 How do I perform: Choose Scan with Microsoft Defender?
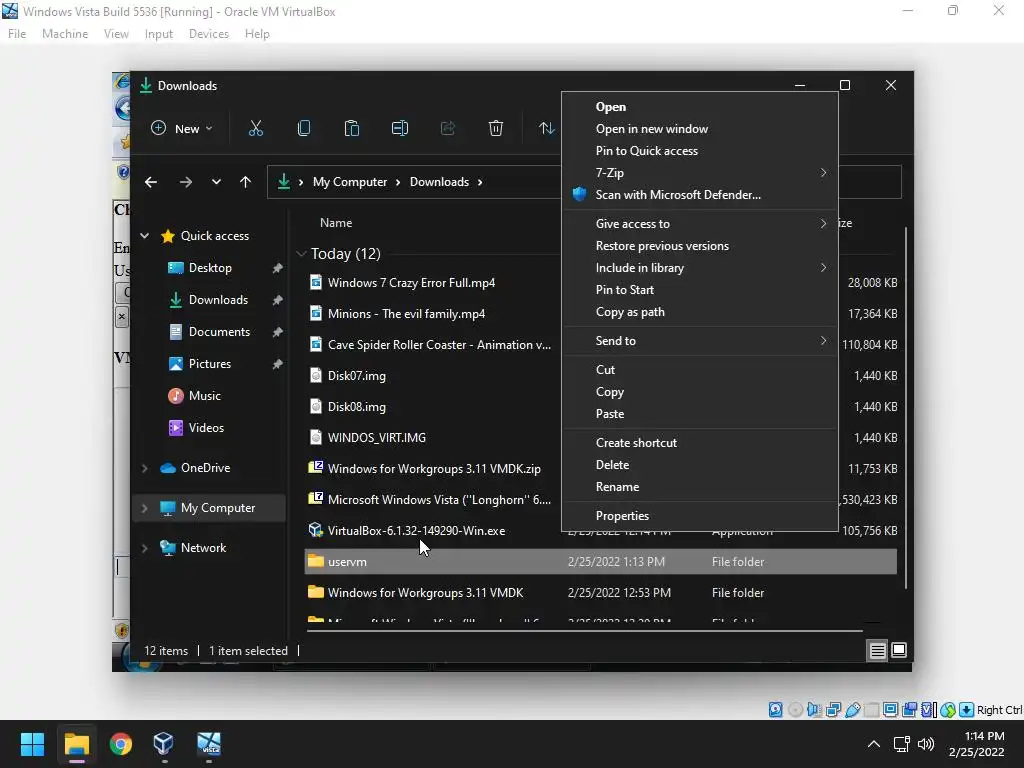coord(700,195)
